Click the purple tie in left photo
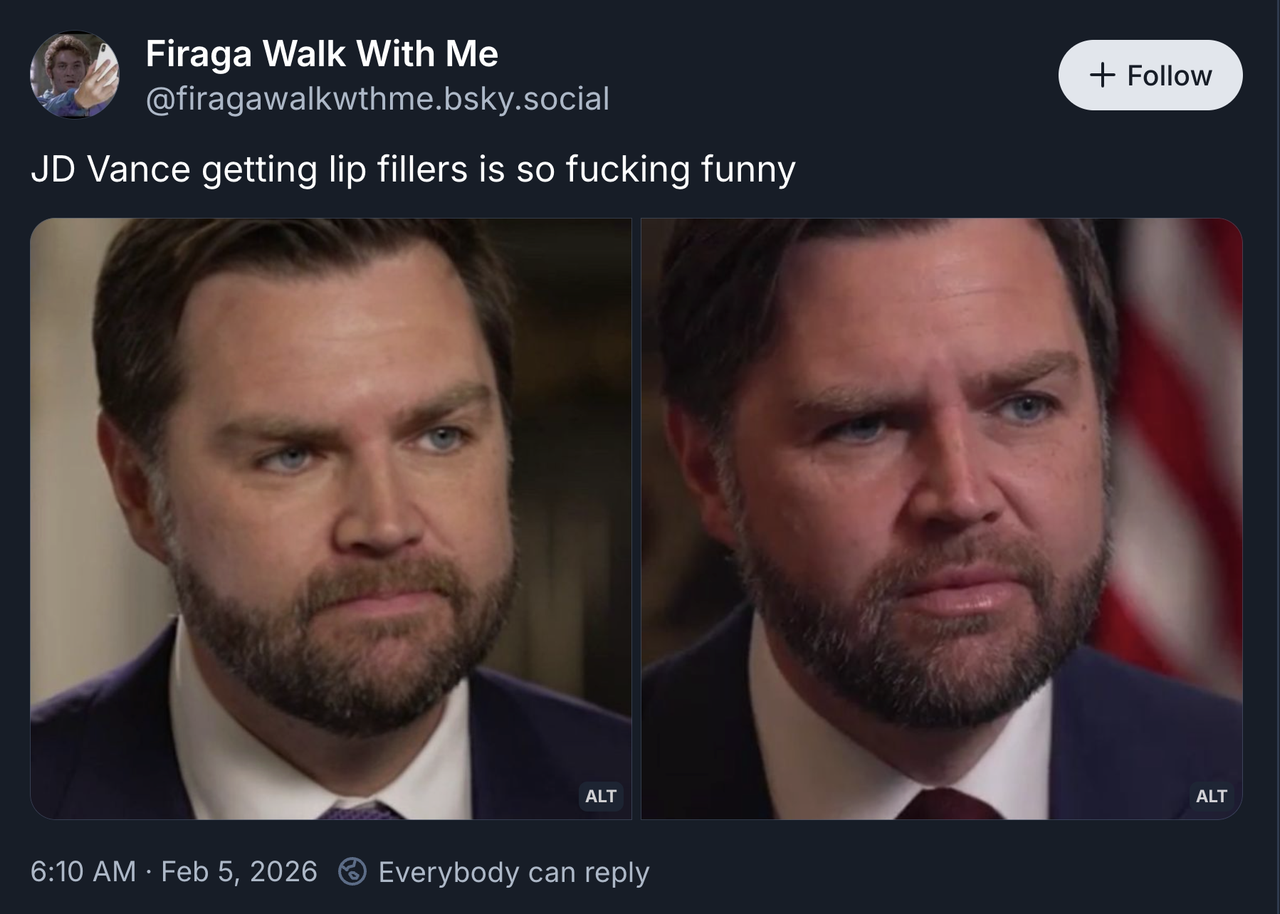This screenshot has width=1280, height=914. tap(360, 810)
